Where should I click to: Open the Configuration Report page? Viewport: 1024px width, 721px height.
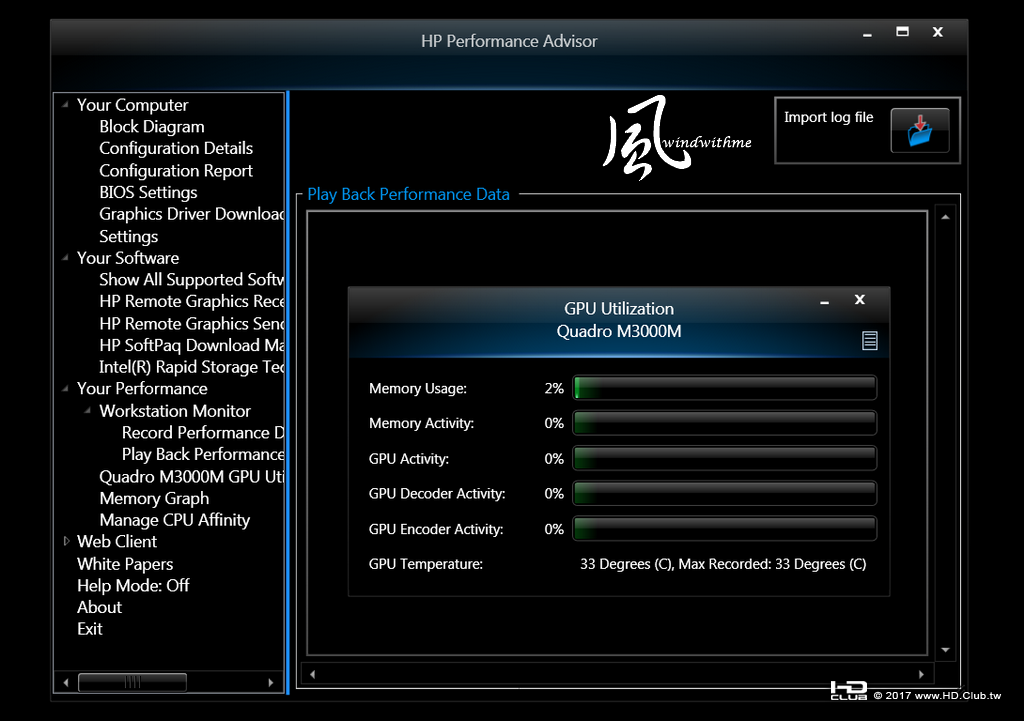tap(176, 170)
